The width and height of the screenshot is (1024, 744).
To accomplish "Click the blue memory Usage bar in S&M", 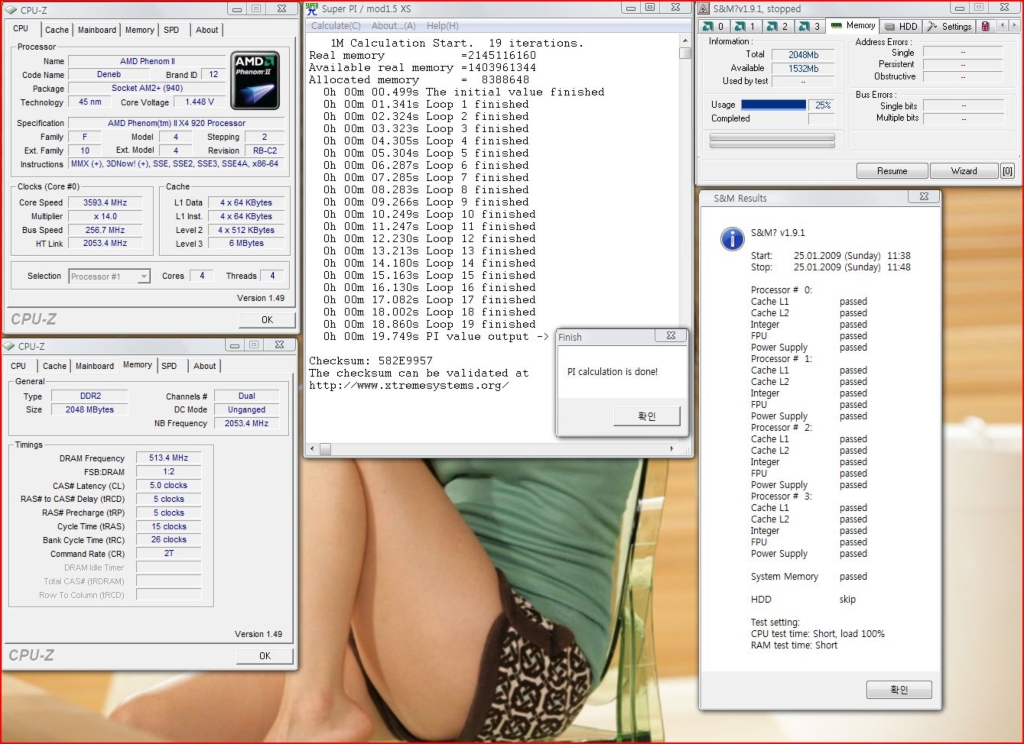I will click(773, 105).
